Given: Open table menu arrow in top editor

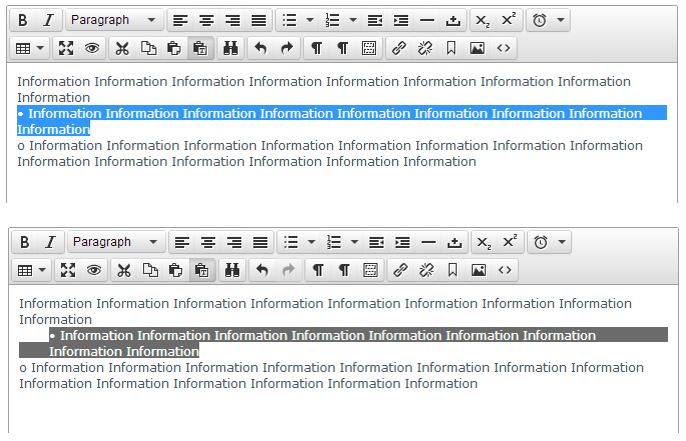Looking at the screenshot, I should point(40,48).
